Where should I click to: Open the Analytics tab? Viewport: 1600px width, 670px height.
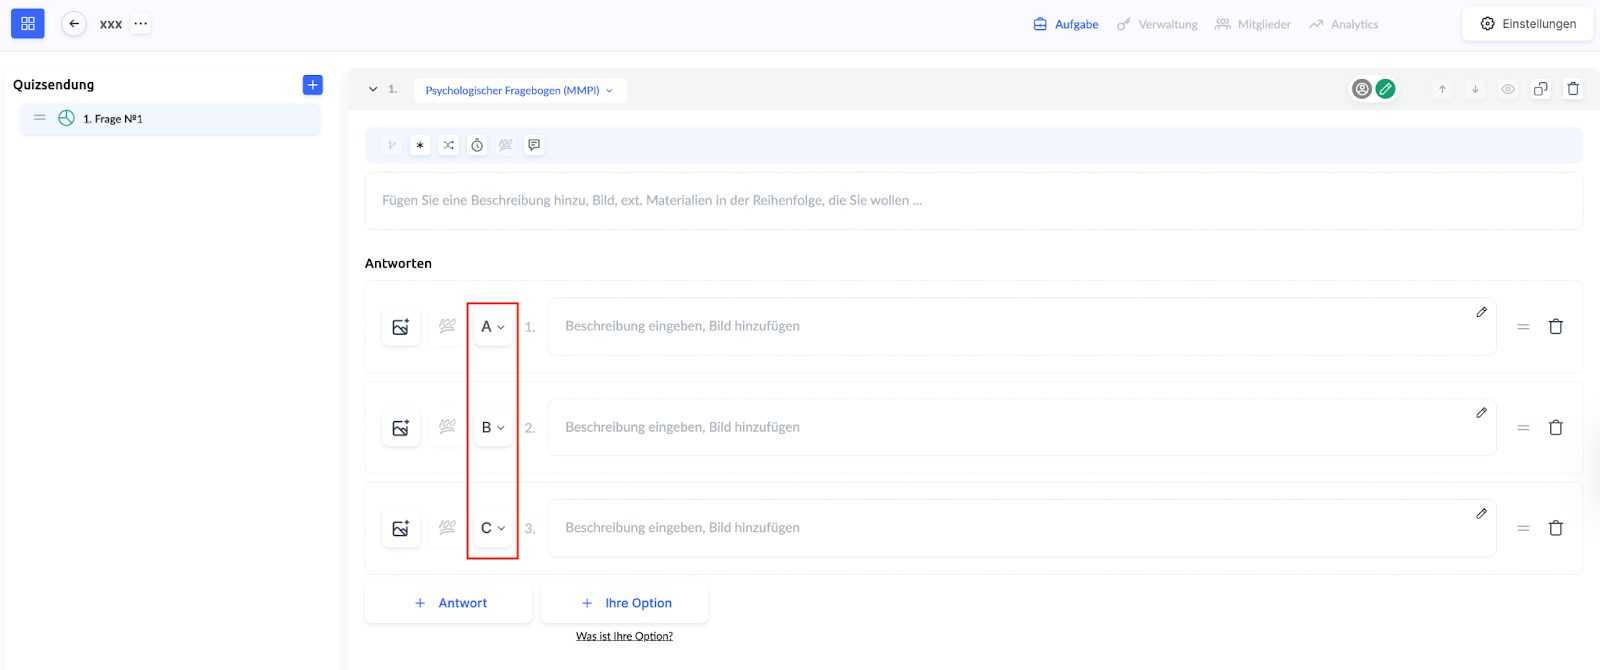(1344, 24)
